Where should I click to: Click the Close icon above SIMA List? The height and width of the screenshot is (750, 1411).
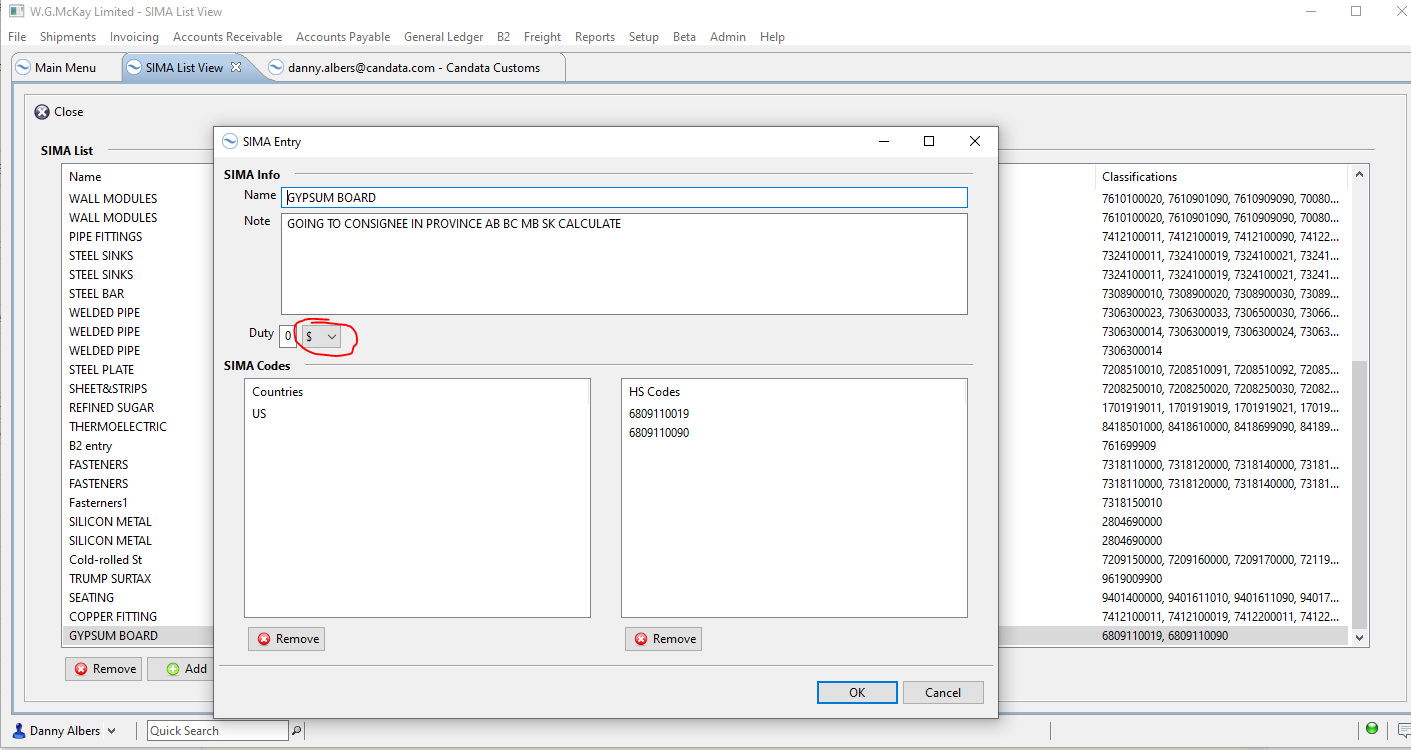[42, 112]
